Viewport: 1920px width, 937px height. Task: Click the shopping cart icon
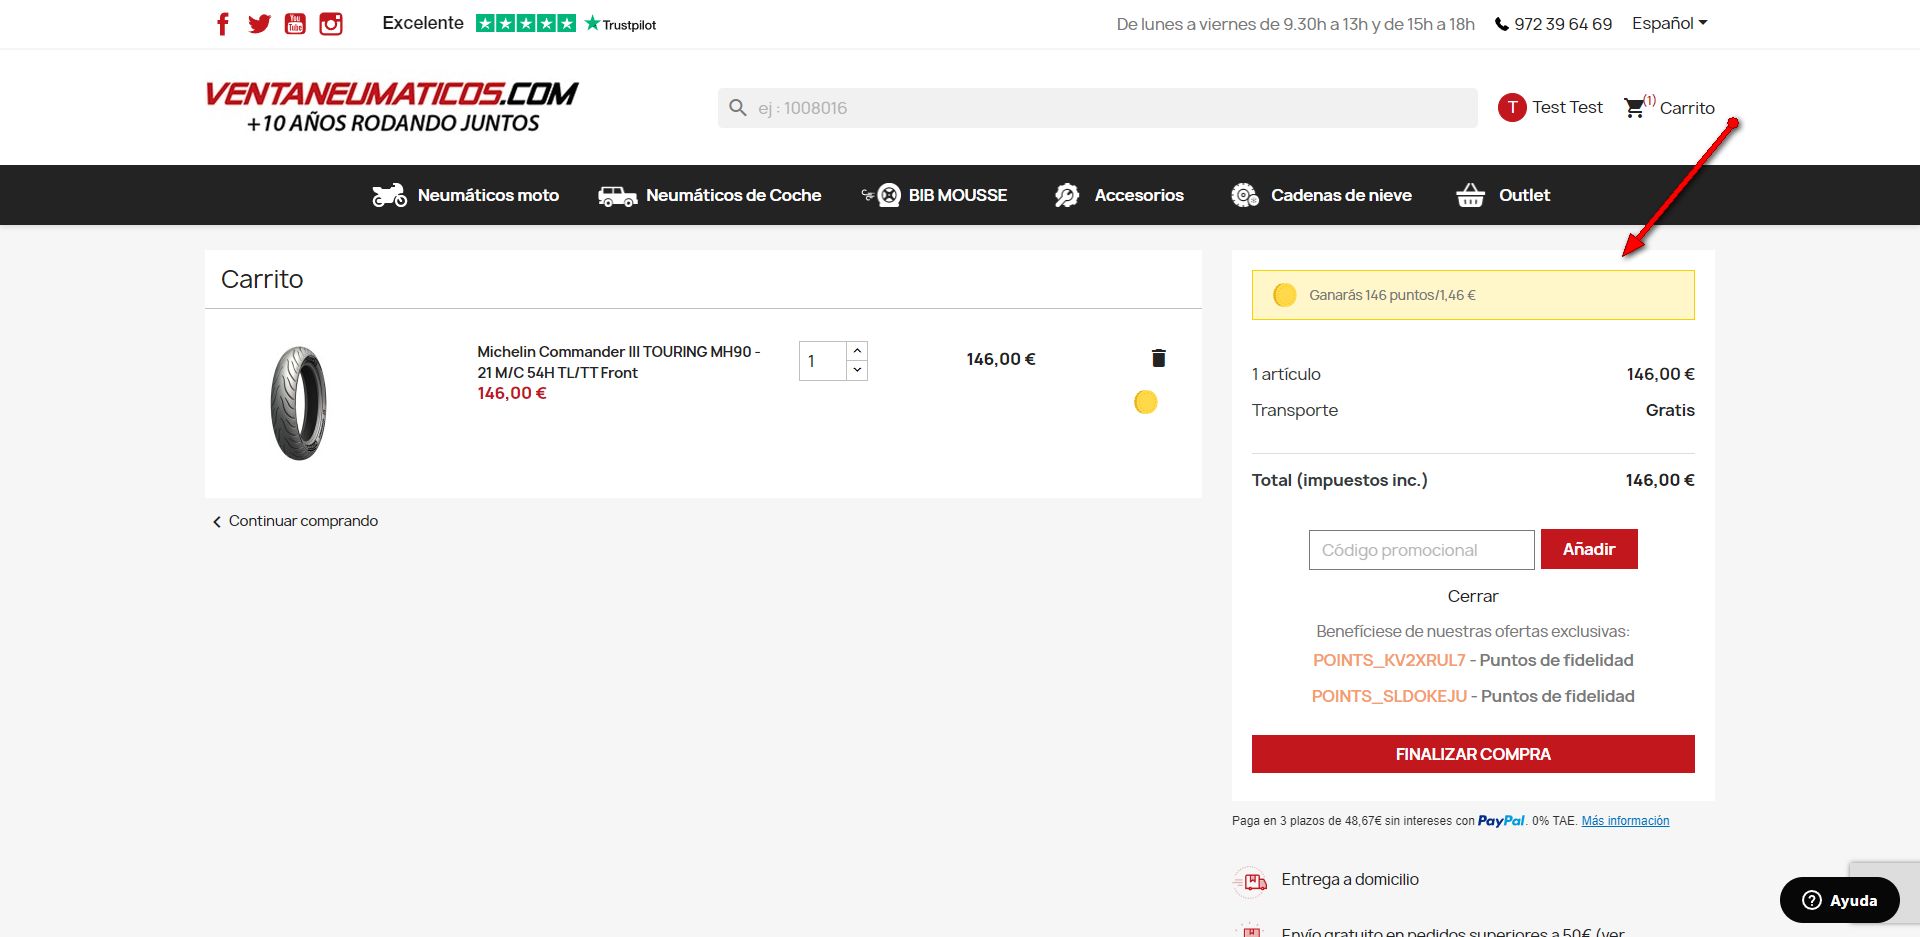click(x=1635, y=107)
